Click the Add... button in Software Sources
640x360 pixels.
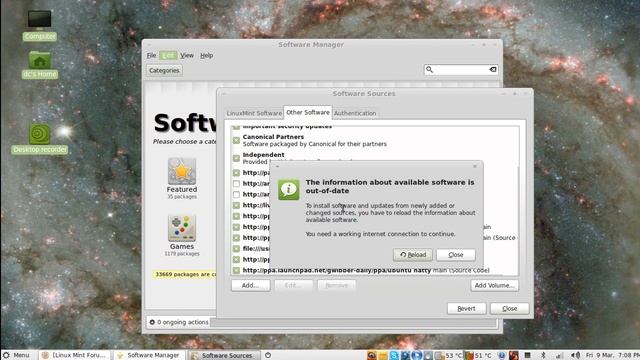250,285
